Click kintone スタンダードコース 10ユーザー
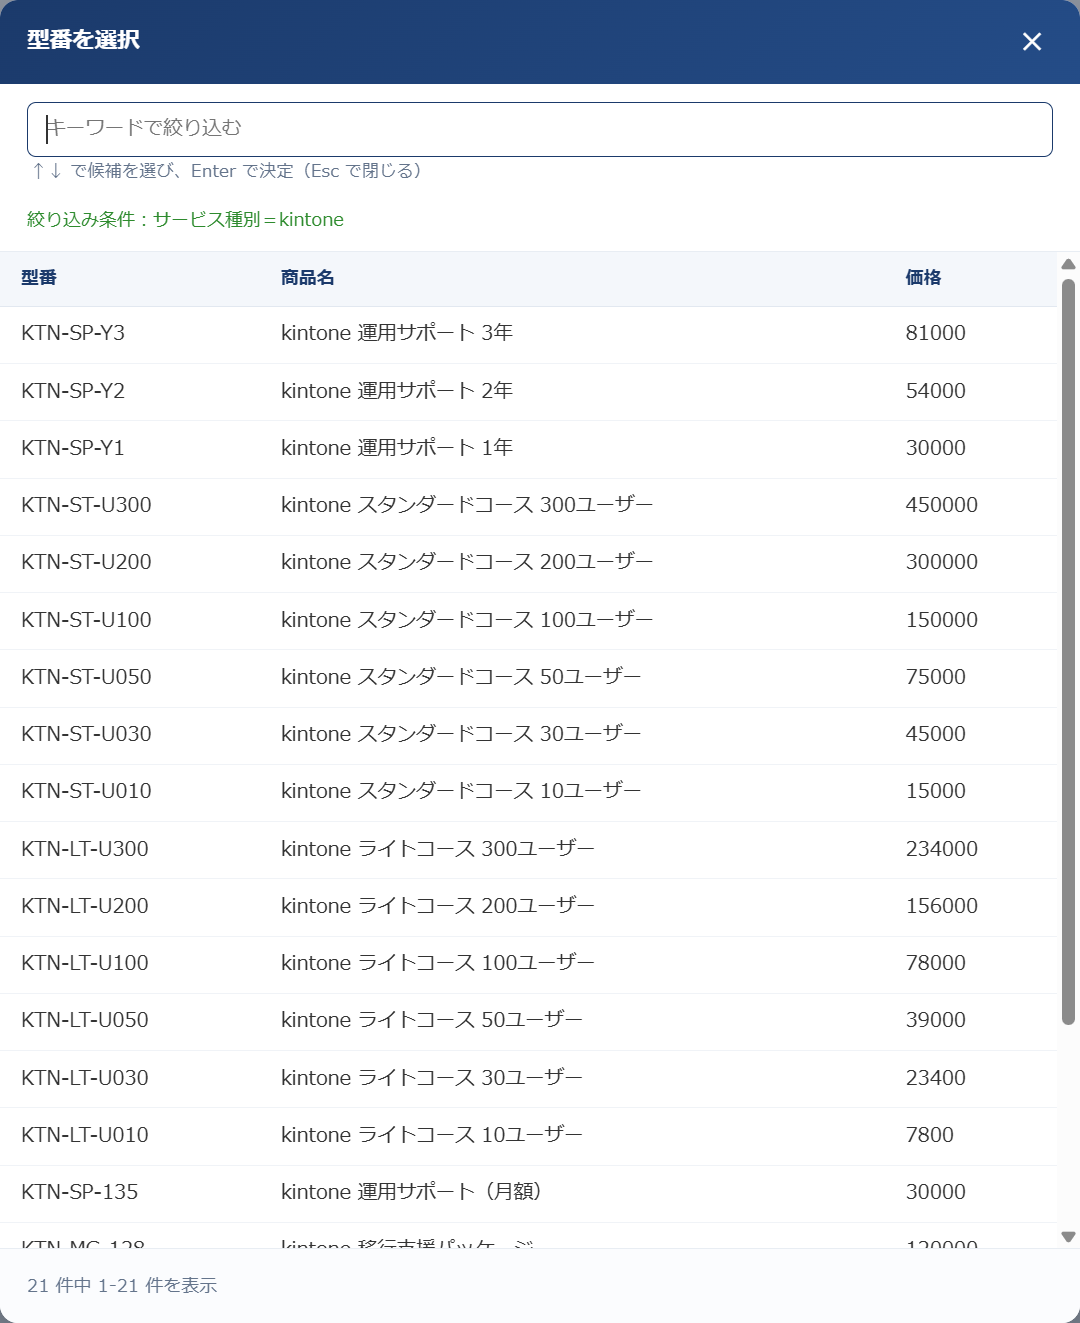1080x1323 pixels. pos(461,791)
